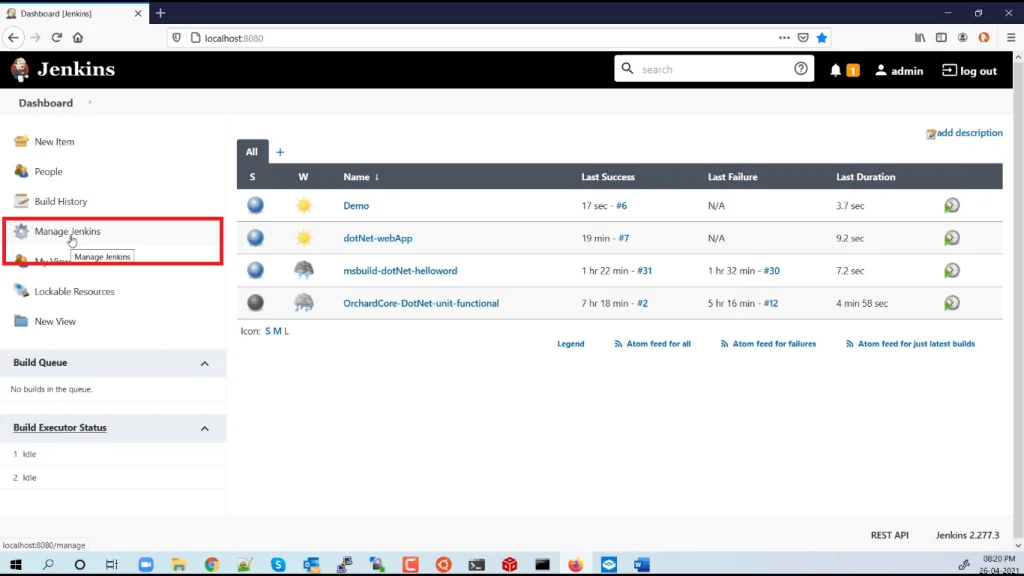Open a new browser tab
Image resolution: width=1024 pixels, height=576 pixels.
click(x=161, y=13)
